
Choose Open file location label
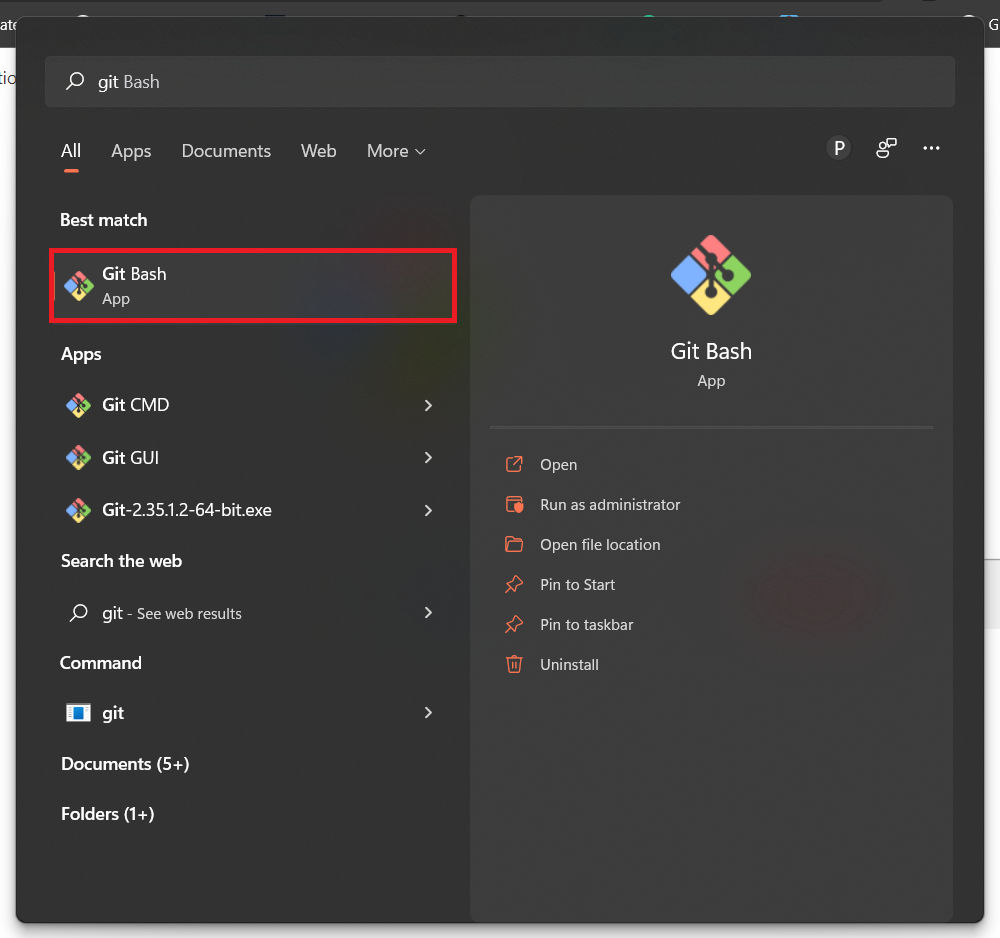[x=600, y=545]
